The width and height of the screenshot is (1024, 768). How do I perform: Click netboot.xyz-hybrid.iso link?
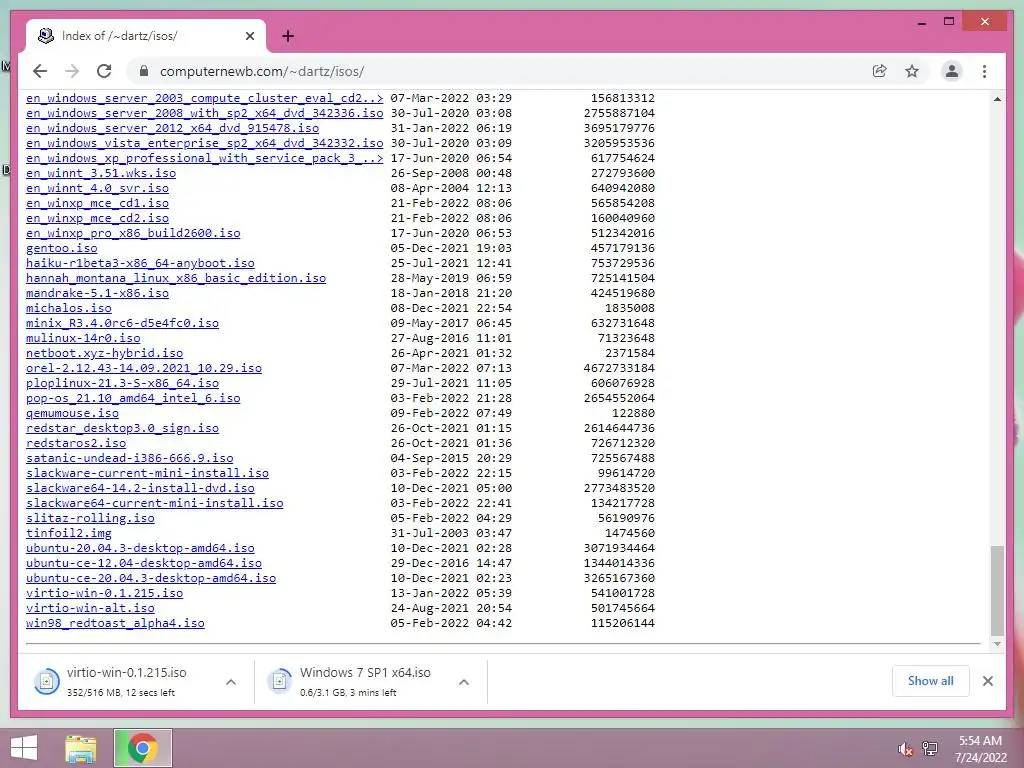click(x=104, y=353)
